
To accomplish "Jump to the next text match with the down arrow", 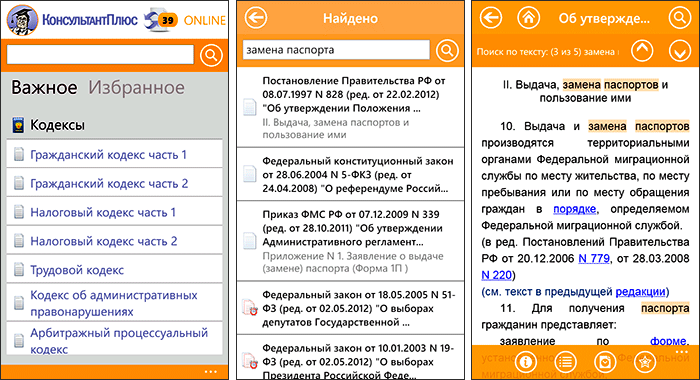I will [679, 51].
